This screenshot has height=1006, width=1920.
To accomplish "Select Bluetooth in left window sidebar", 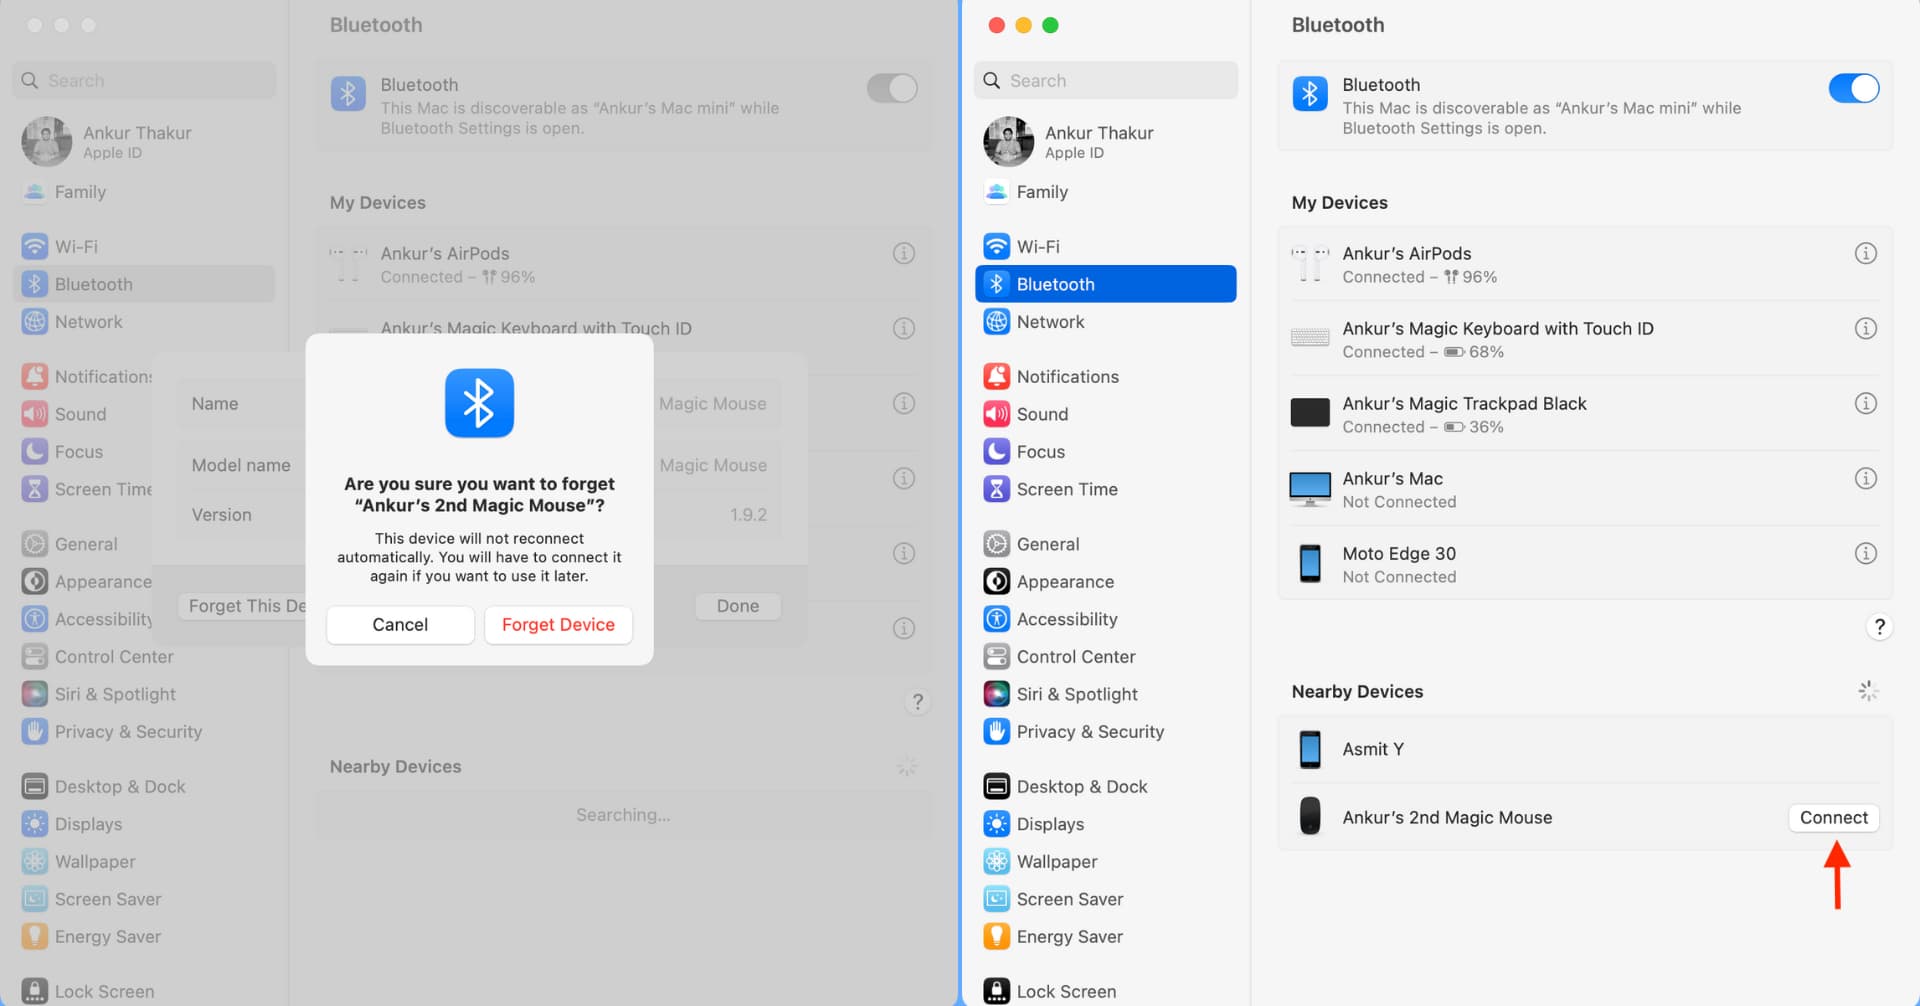I will (x=144, y=284).
